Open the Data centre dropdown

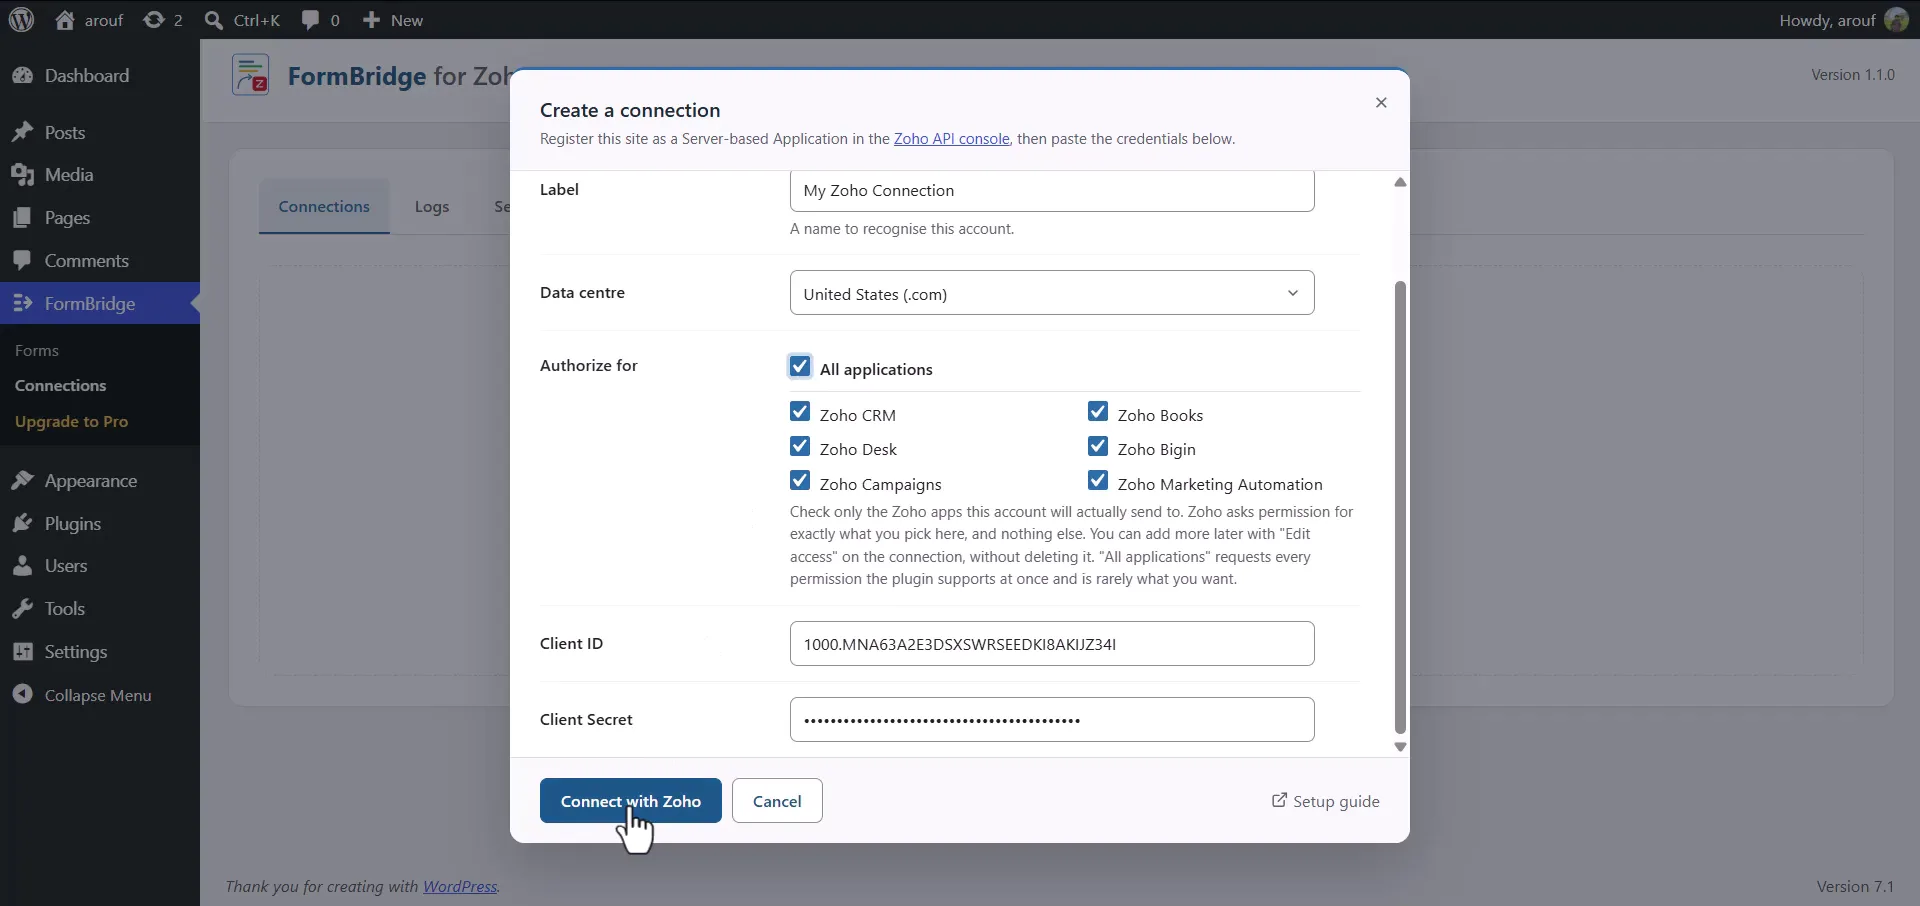click(x=1052, y=293)
